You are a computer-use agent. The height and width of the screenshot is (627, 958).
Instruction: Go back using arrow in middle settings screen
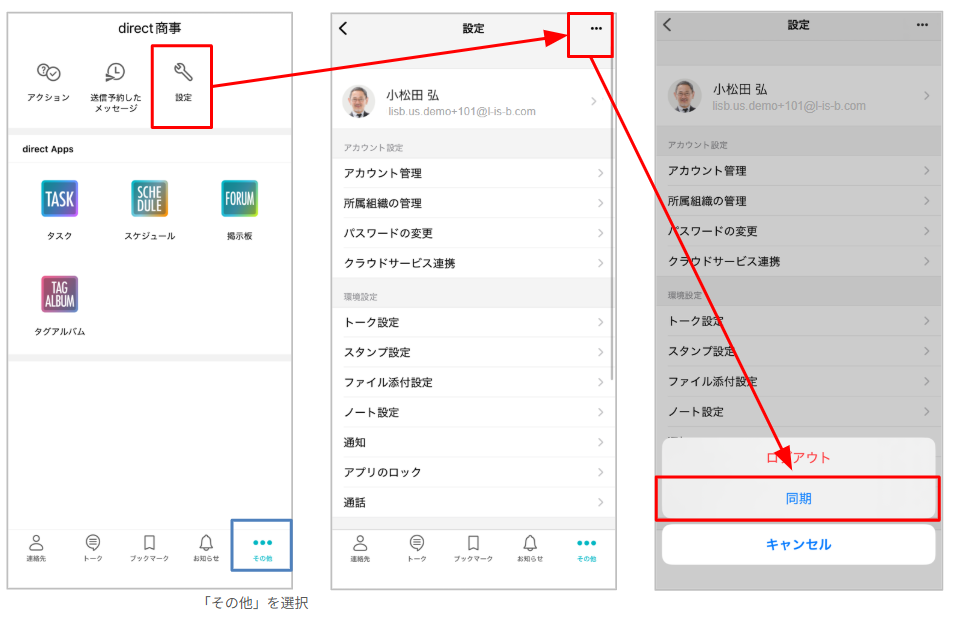(343, 28)
